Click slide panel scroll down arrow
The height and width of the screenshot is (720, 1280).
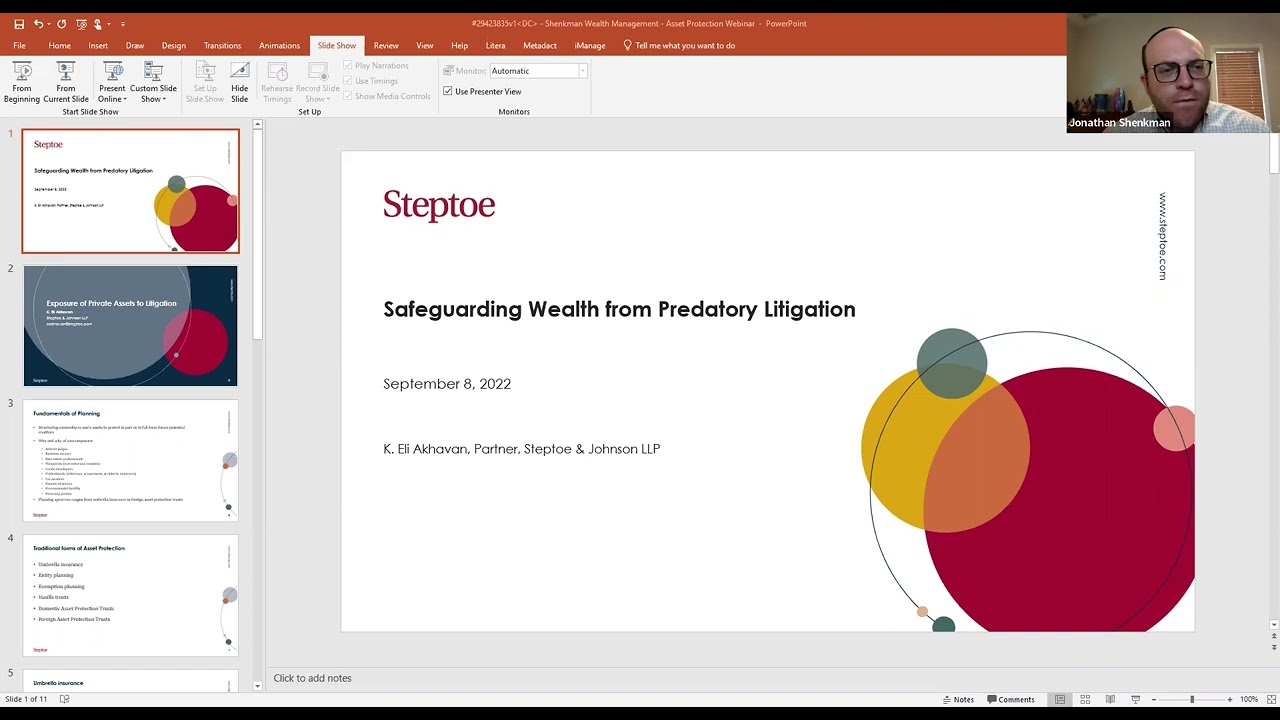pos(257,685)
